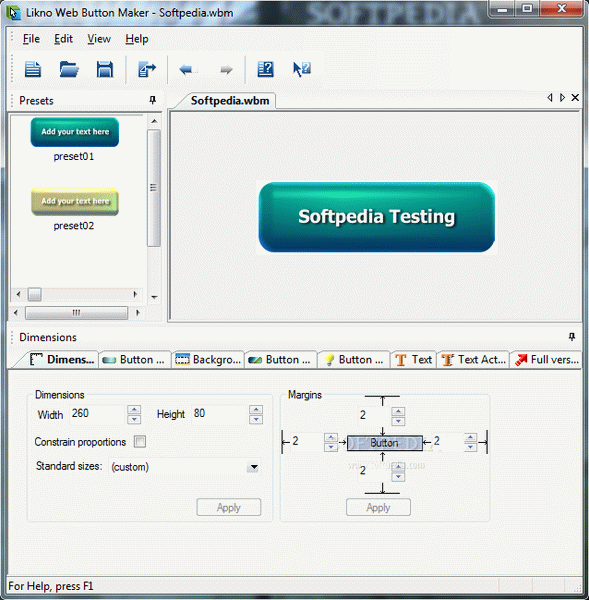Click Apply in the Margins group

[x=378, y=507]
